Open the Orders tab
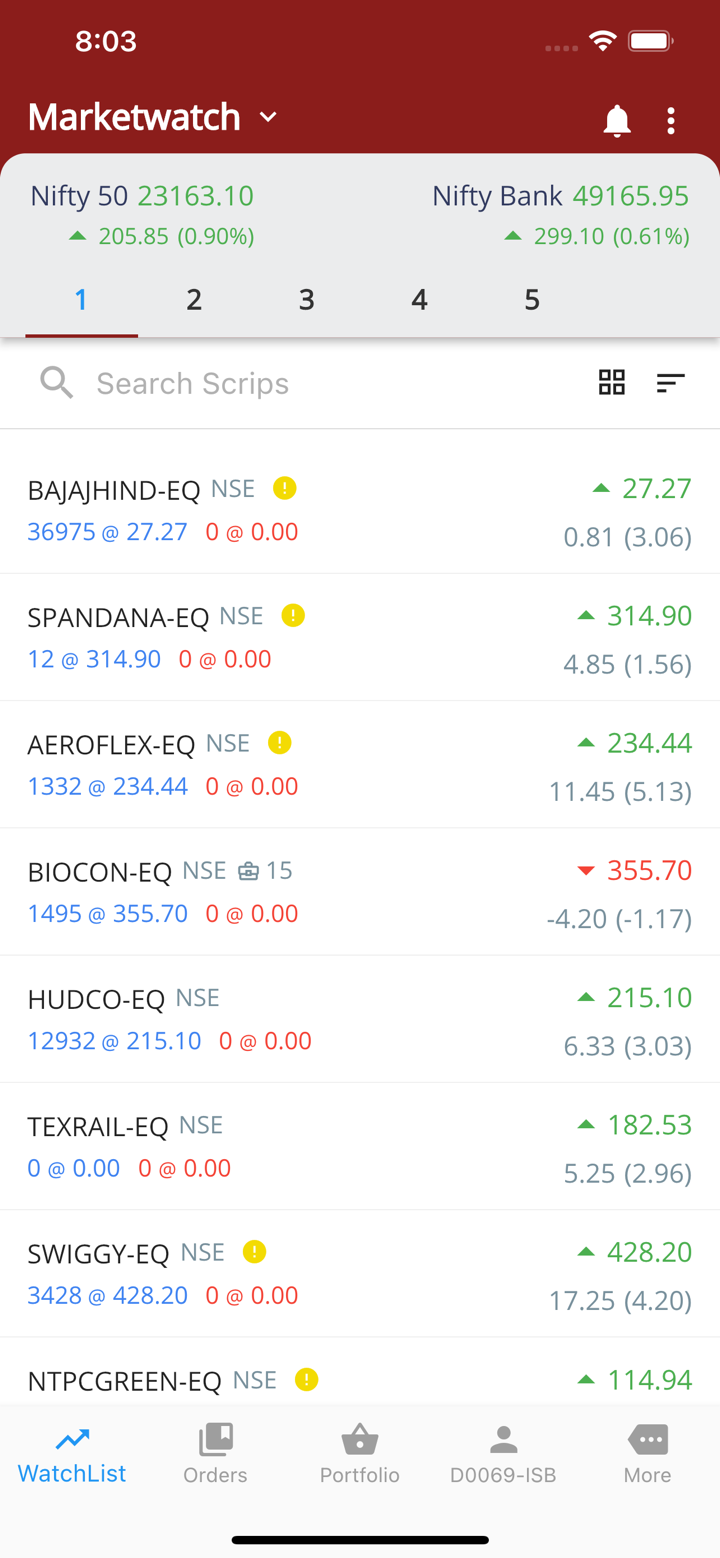The width and height of the screenshot is (720, 1558). coord(215,1454)
